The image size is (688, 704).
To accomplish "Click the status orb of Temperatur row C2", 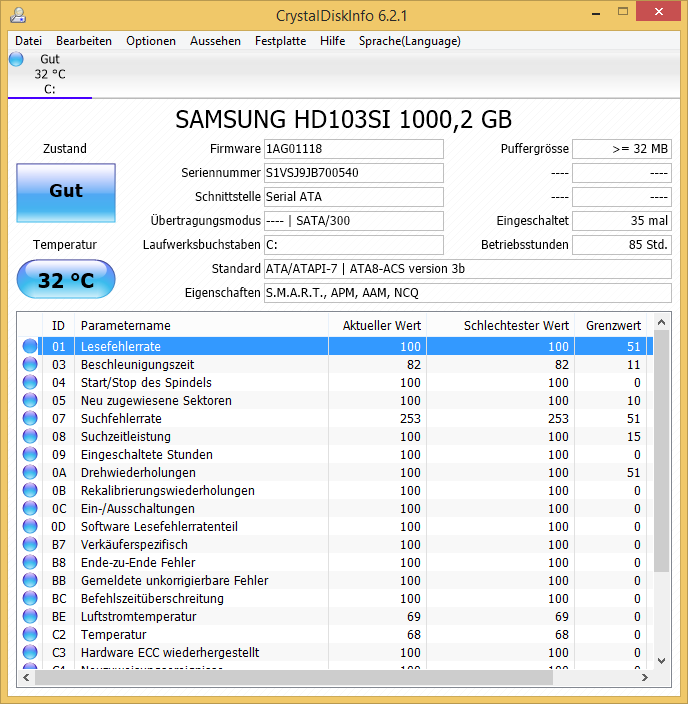I will (x=30, y=634).
